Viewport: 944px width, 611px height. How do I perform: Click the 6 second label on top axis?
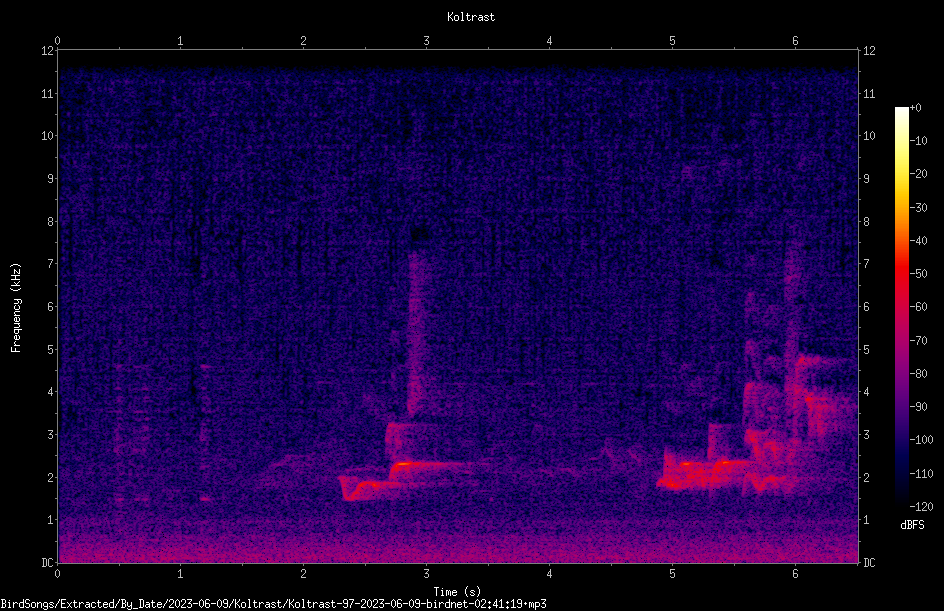pyautogui.click(x=795, y=40)
